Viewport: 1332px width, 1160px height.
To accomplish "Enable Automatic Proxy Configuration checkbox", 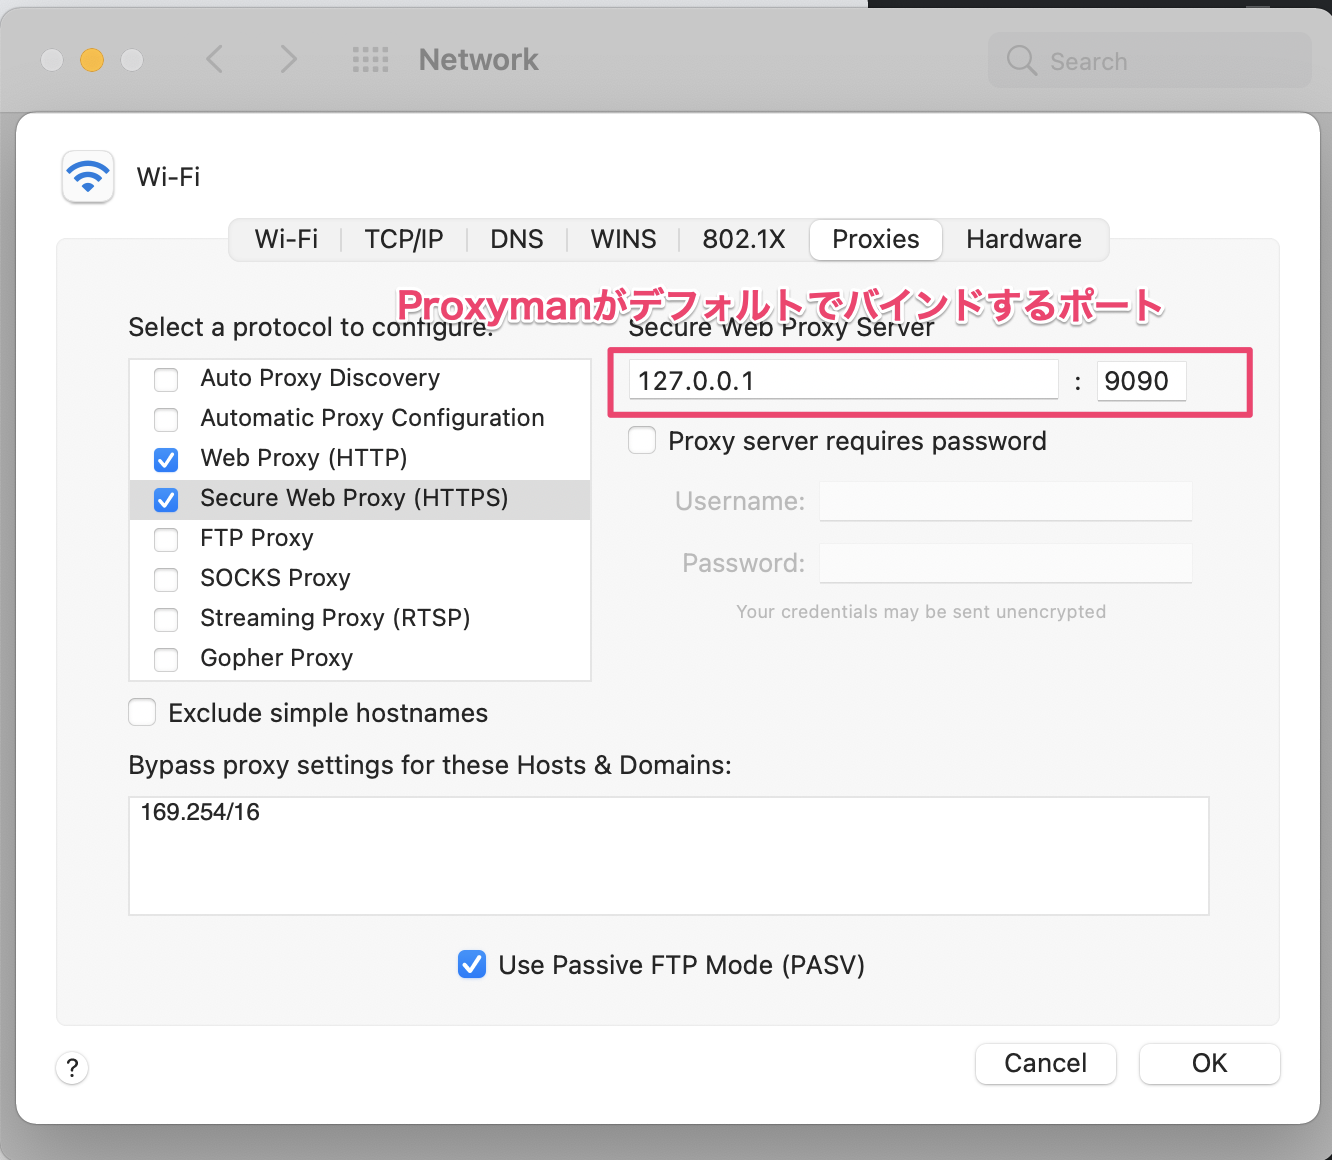I will coord(166,420).
